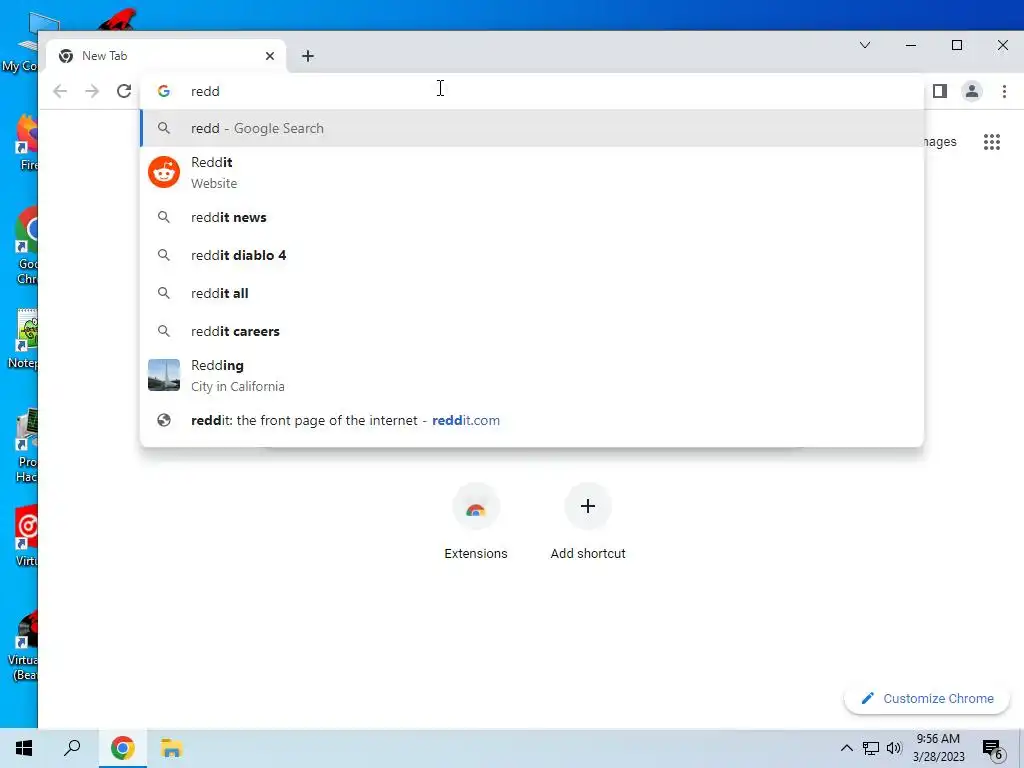Open the Google apps grid

pyautogui.click(x=991, y=142)
